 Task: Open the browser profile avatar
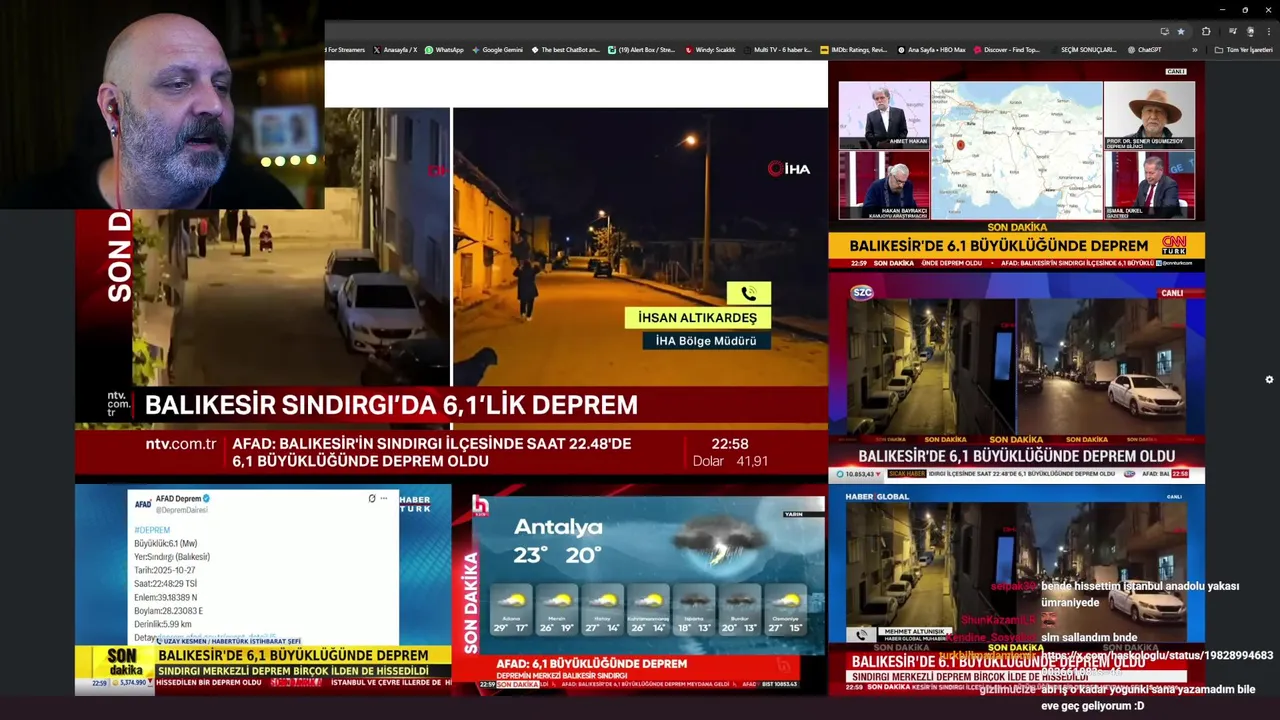1250,32
